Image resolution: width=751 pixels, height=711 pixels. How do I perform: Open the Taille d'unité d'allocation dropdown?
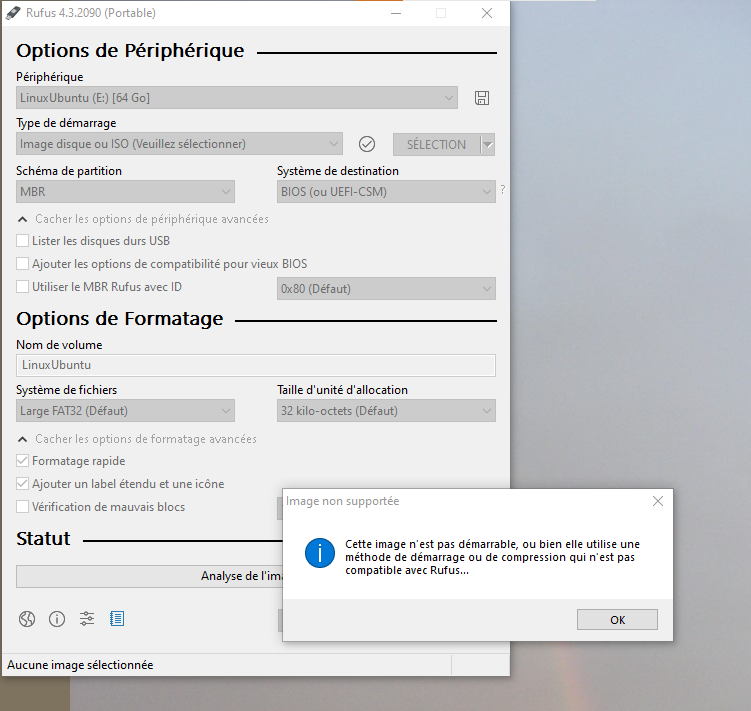tap(386, 411)
